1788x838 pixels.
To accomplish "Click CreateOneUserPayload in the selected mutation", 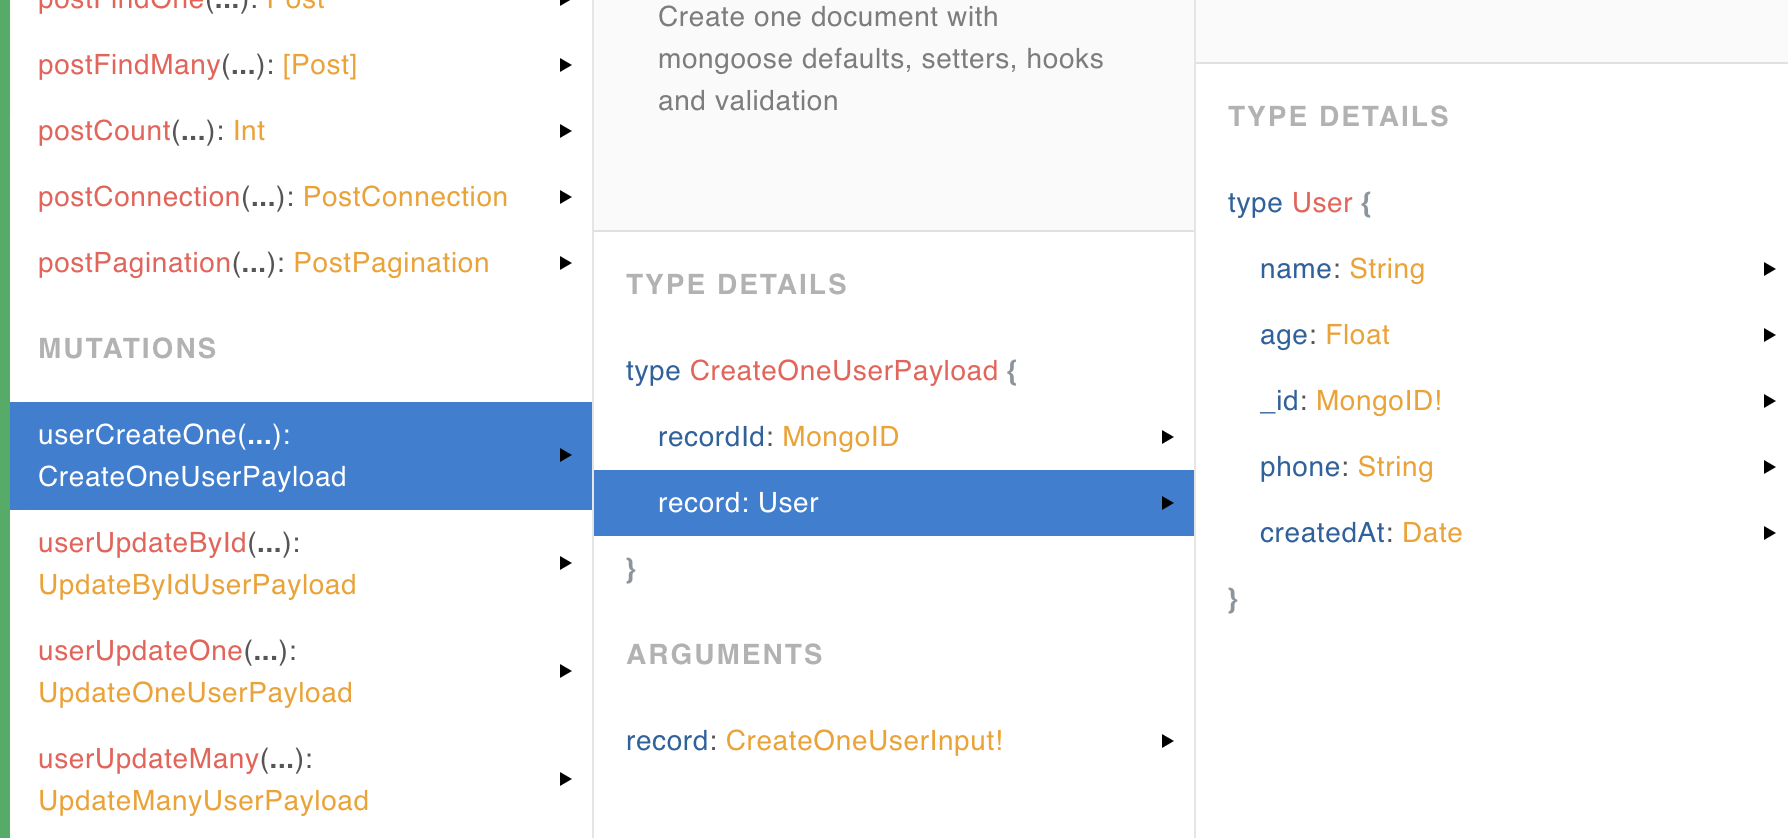I will tap(192, 477).
